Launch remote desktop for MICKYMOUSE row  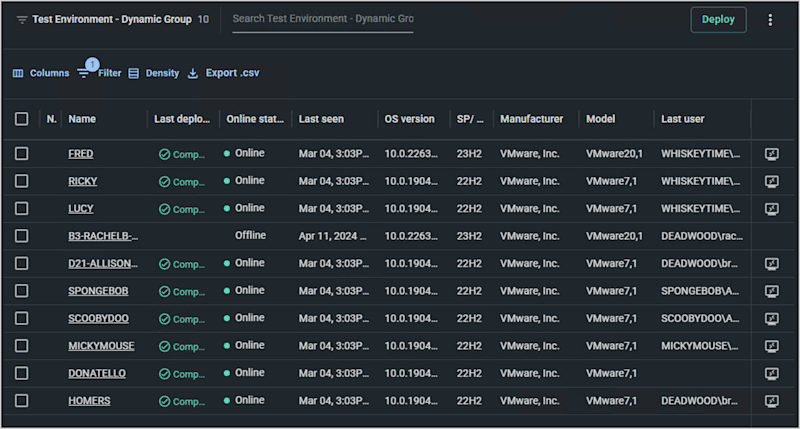(x=771, y=346)
